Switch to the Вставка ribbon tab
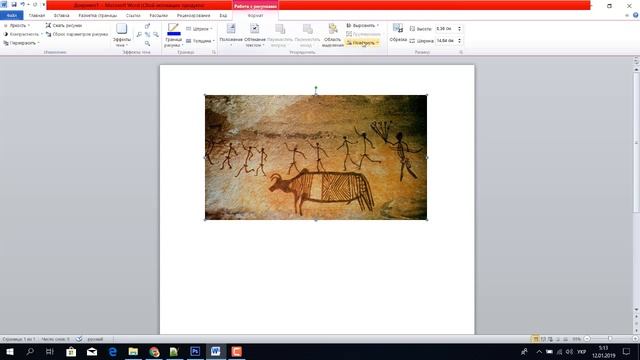 62,16
